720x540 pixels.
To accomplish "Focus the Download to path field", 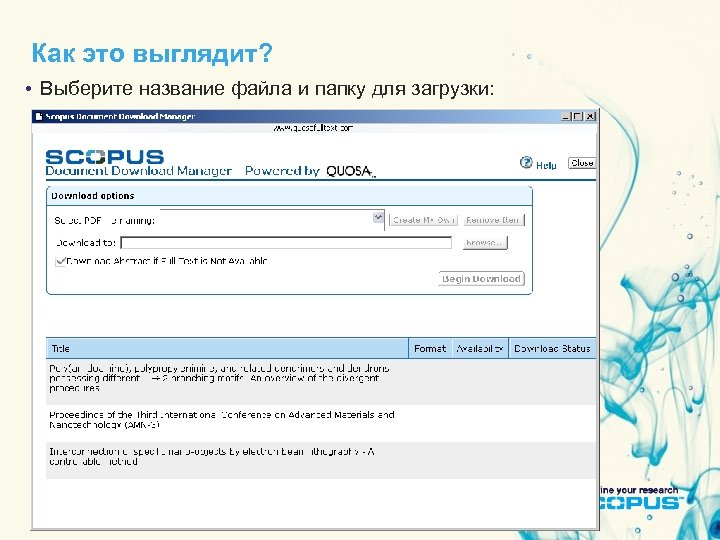I will [286, 242].
